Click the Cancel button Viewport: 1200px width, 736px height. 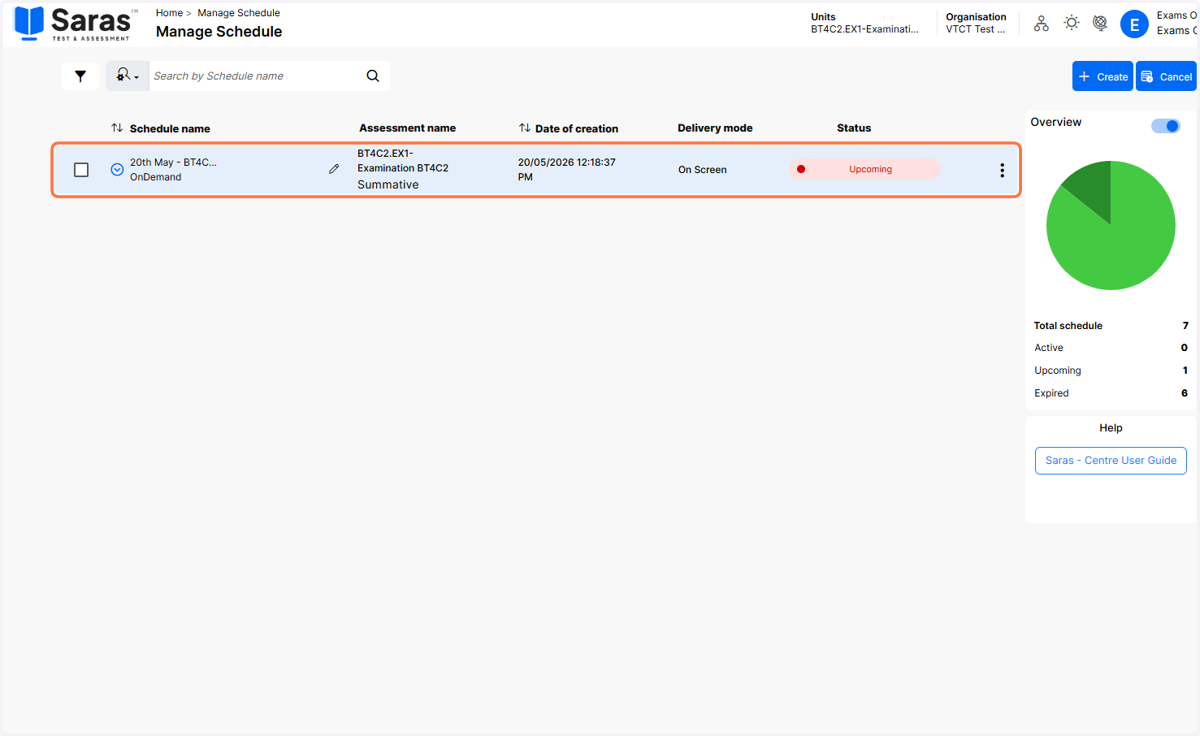(x=1166, y=76)
